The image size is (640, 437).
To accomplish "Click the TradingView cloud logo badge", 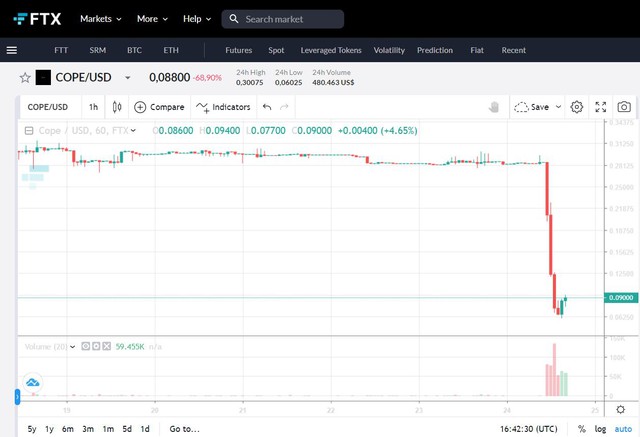I will pos(33,382).
